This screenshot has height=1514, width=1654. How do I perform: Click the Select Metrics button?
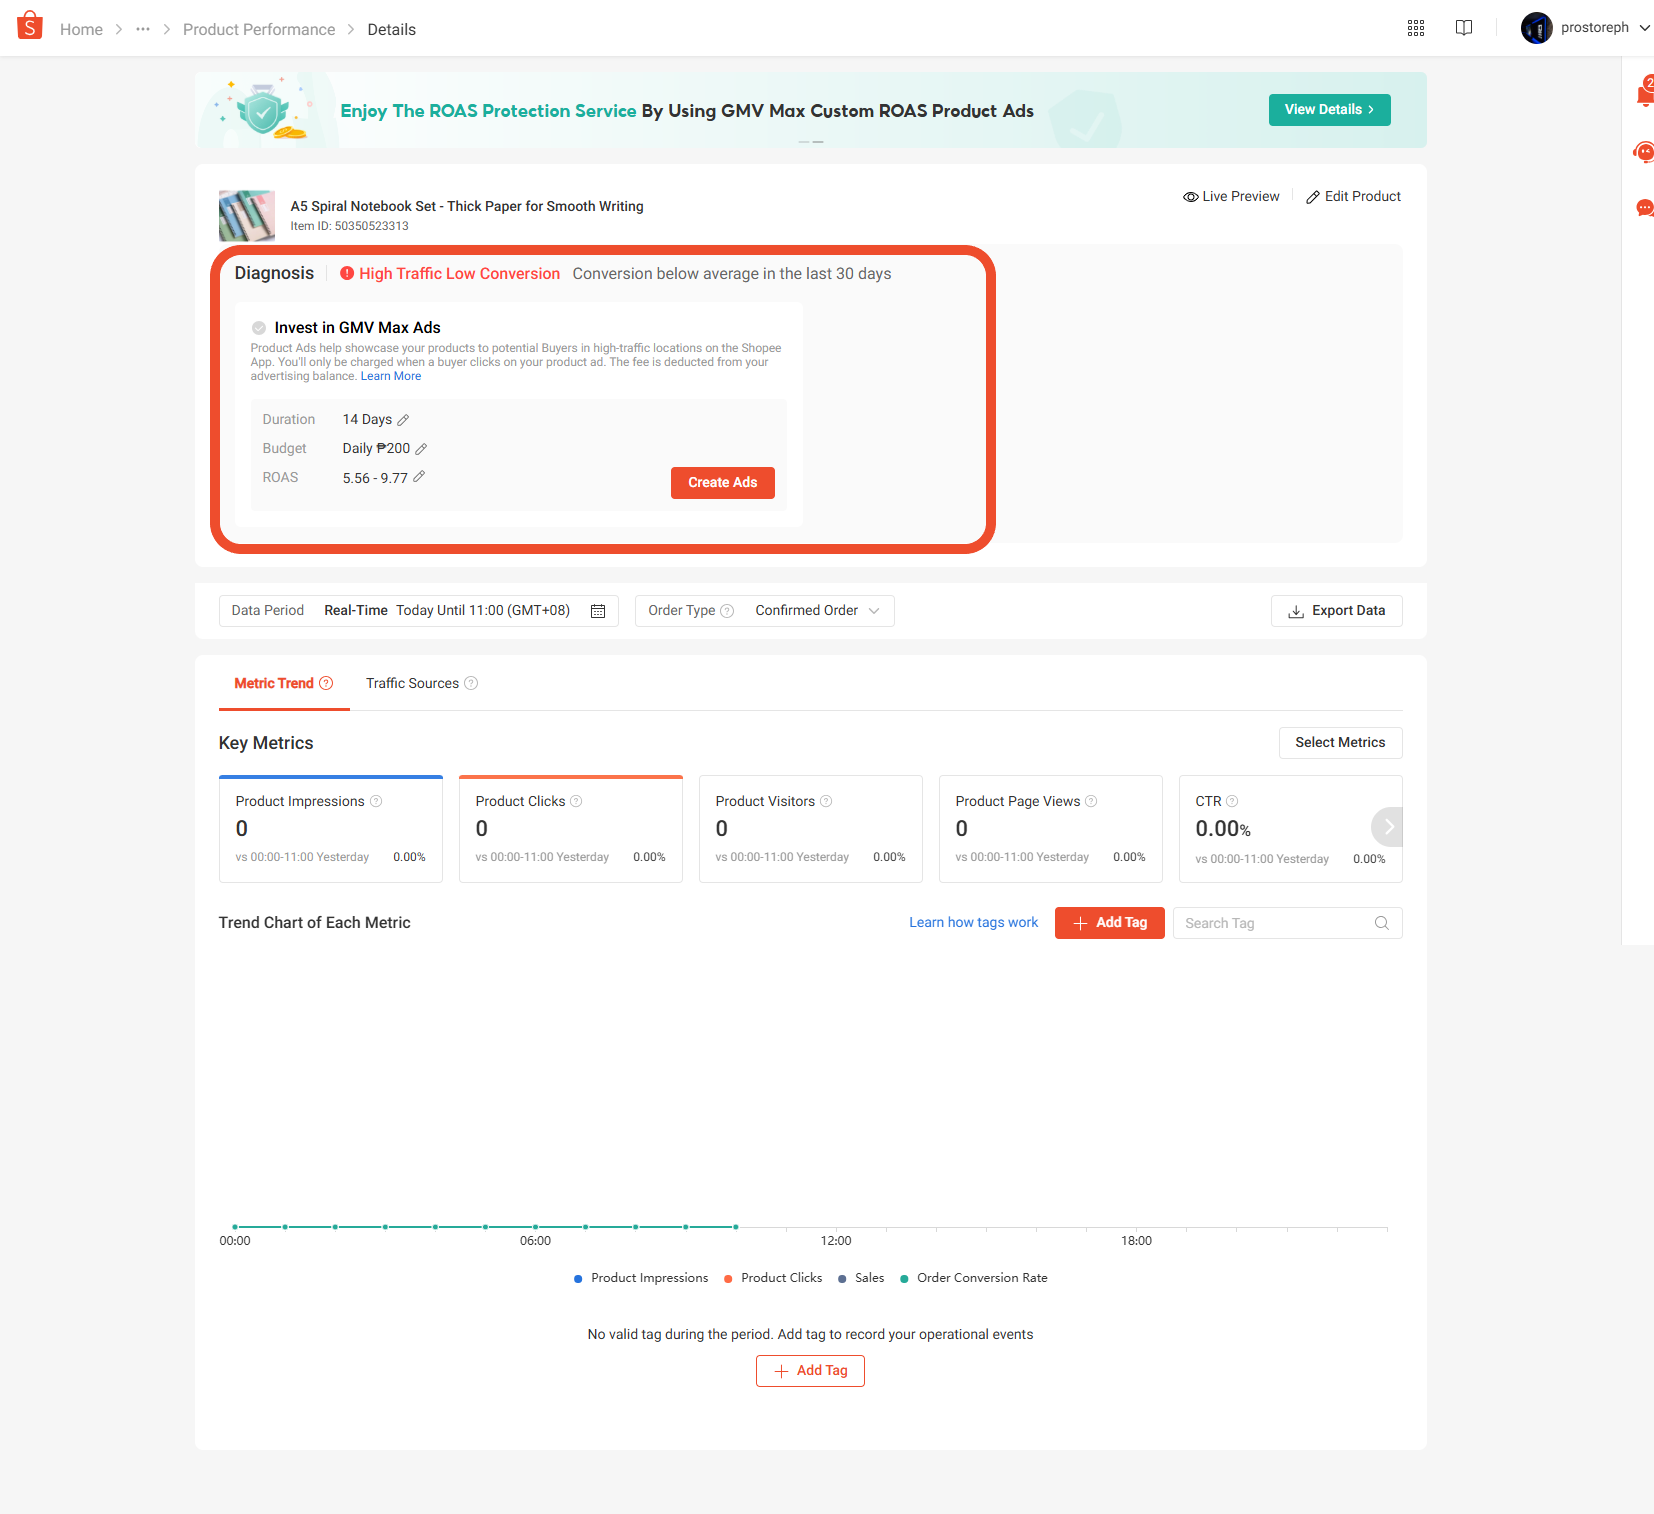coord(1340,743)
